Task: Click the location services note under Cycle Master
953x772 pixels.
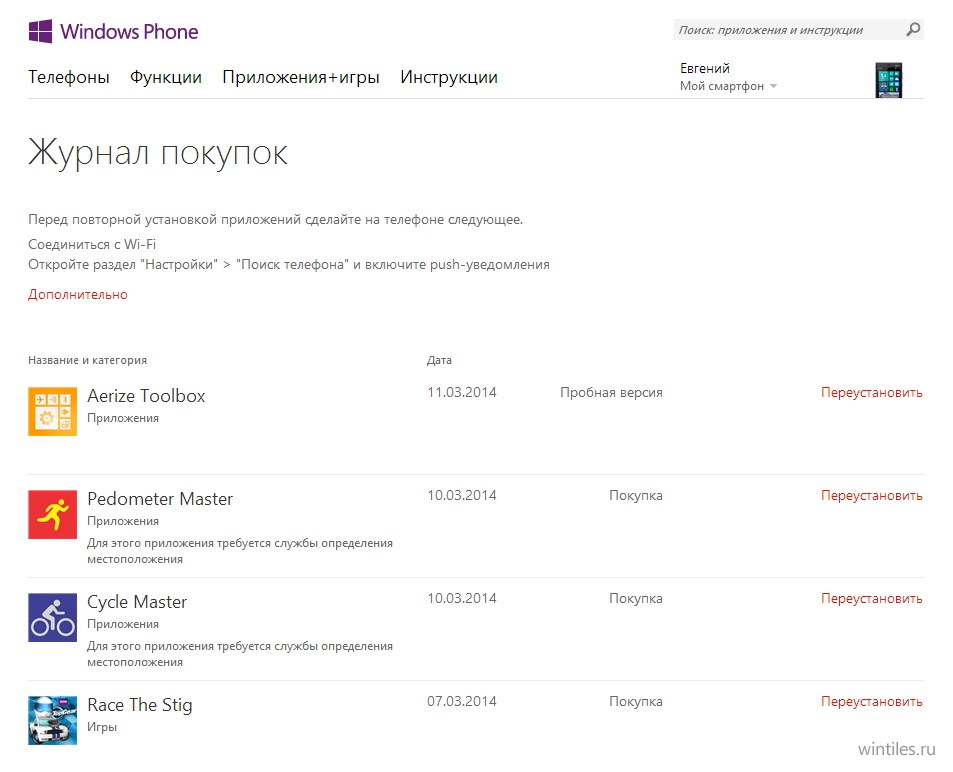Action: point(240,654)
